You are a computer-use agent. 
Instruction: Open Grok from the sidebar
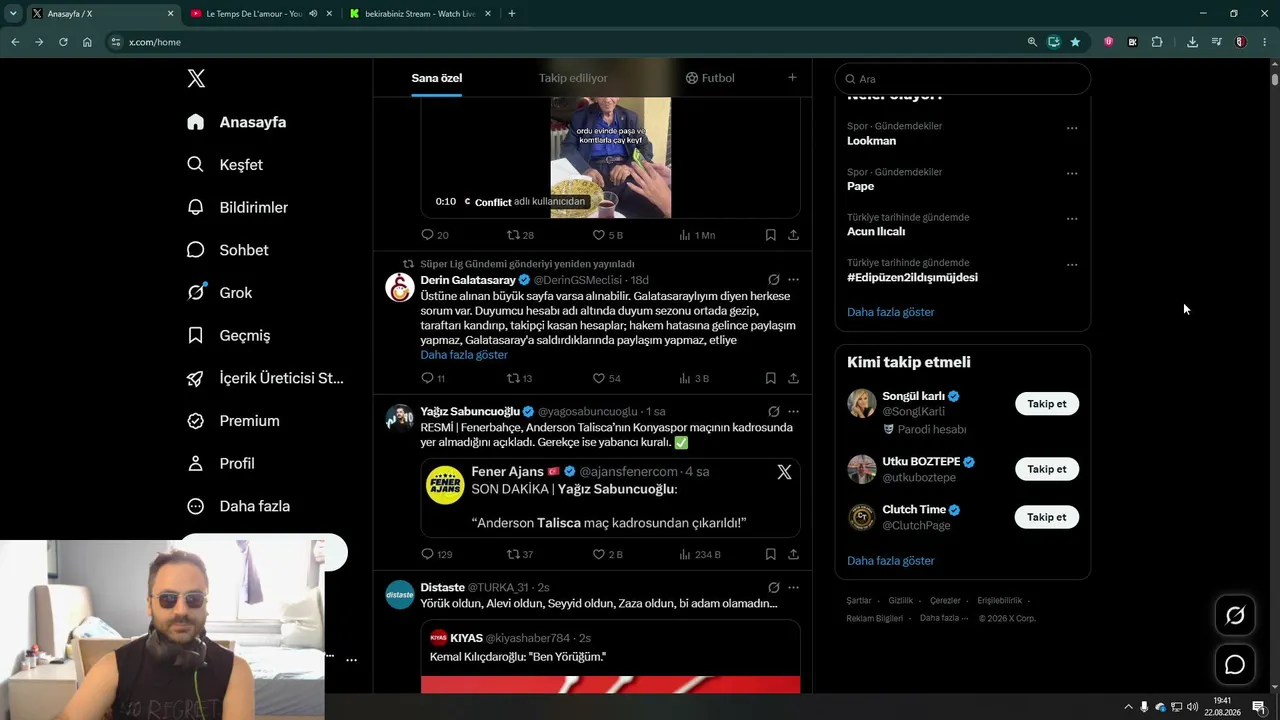tap(220, 293)
